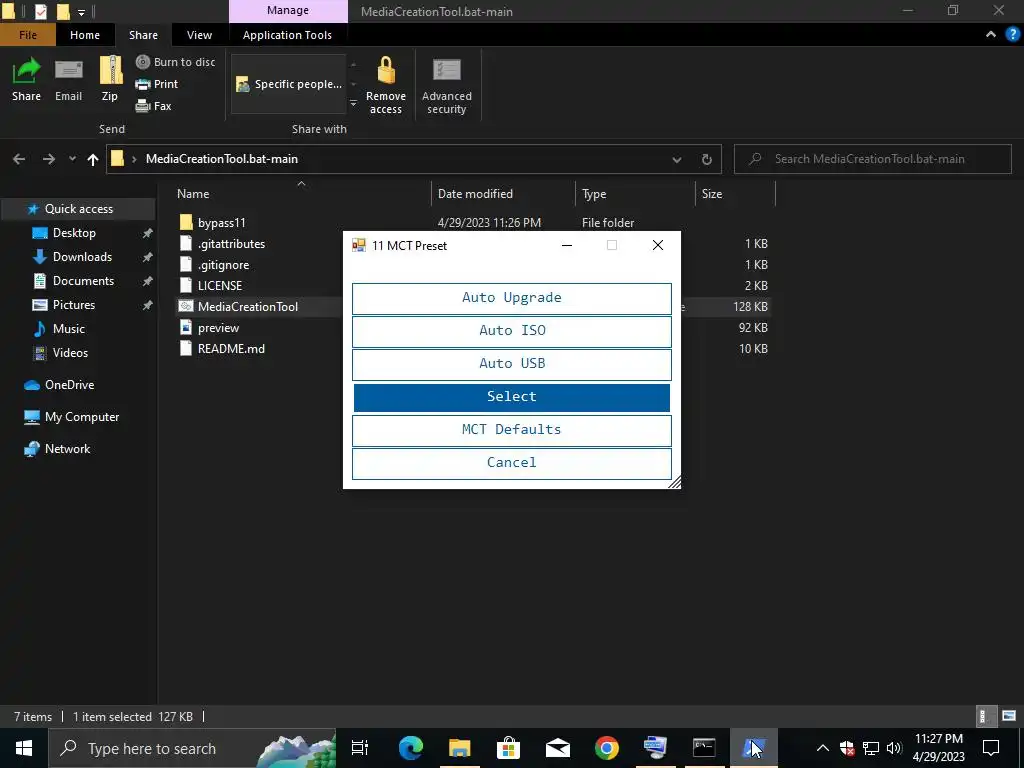Click the address bar path text

(221, 159)
